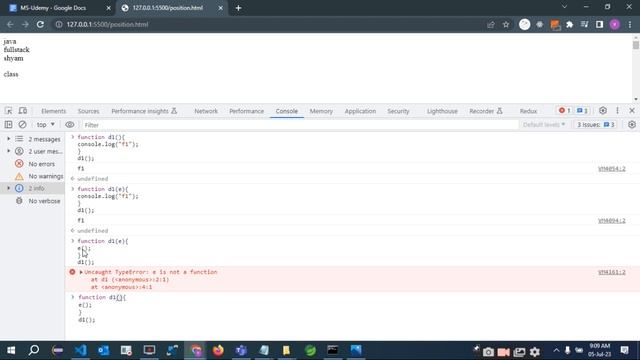Open a new browser tab
The height and width of the screenshot is (360, 640).
tap(238, 8)
